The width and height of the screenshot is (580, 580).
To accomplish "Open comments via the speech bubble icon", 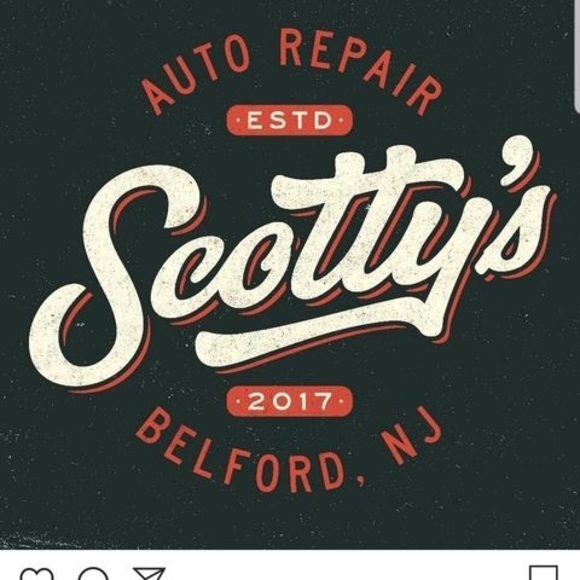I will [x=94, y=574].
